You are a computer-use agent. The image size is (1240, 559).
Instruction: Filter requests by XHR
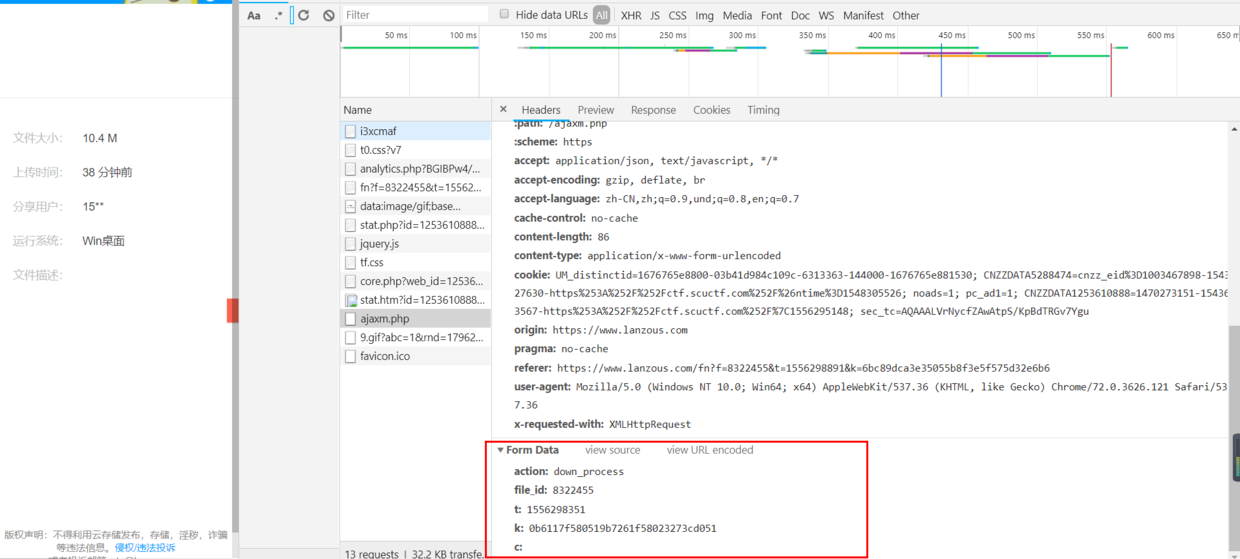(631, 15)
